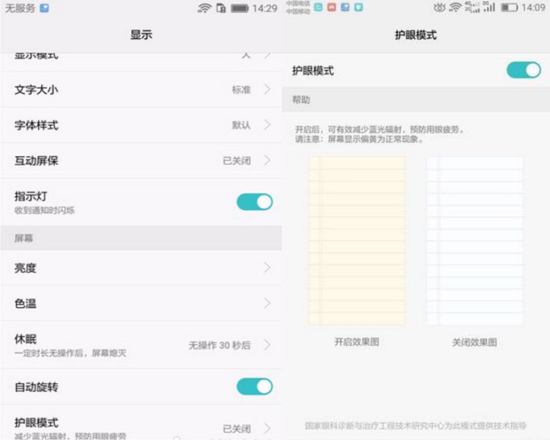Image resolution: width=550 pixels, height=440 pixels.
Task: Open the 色温 color temperature chevron
Action: pos(267,303)
